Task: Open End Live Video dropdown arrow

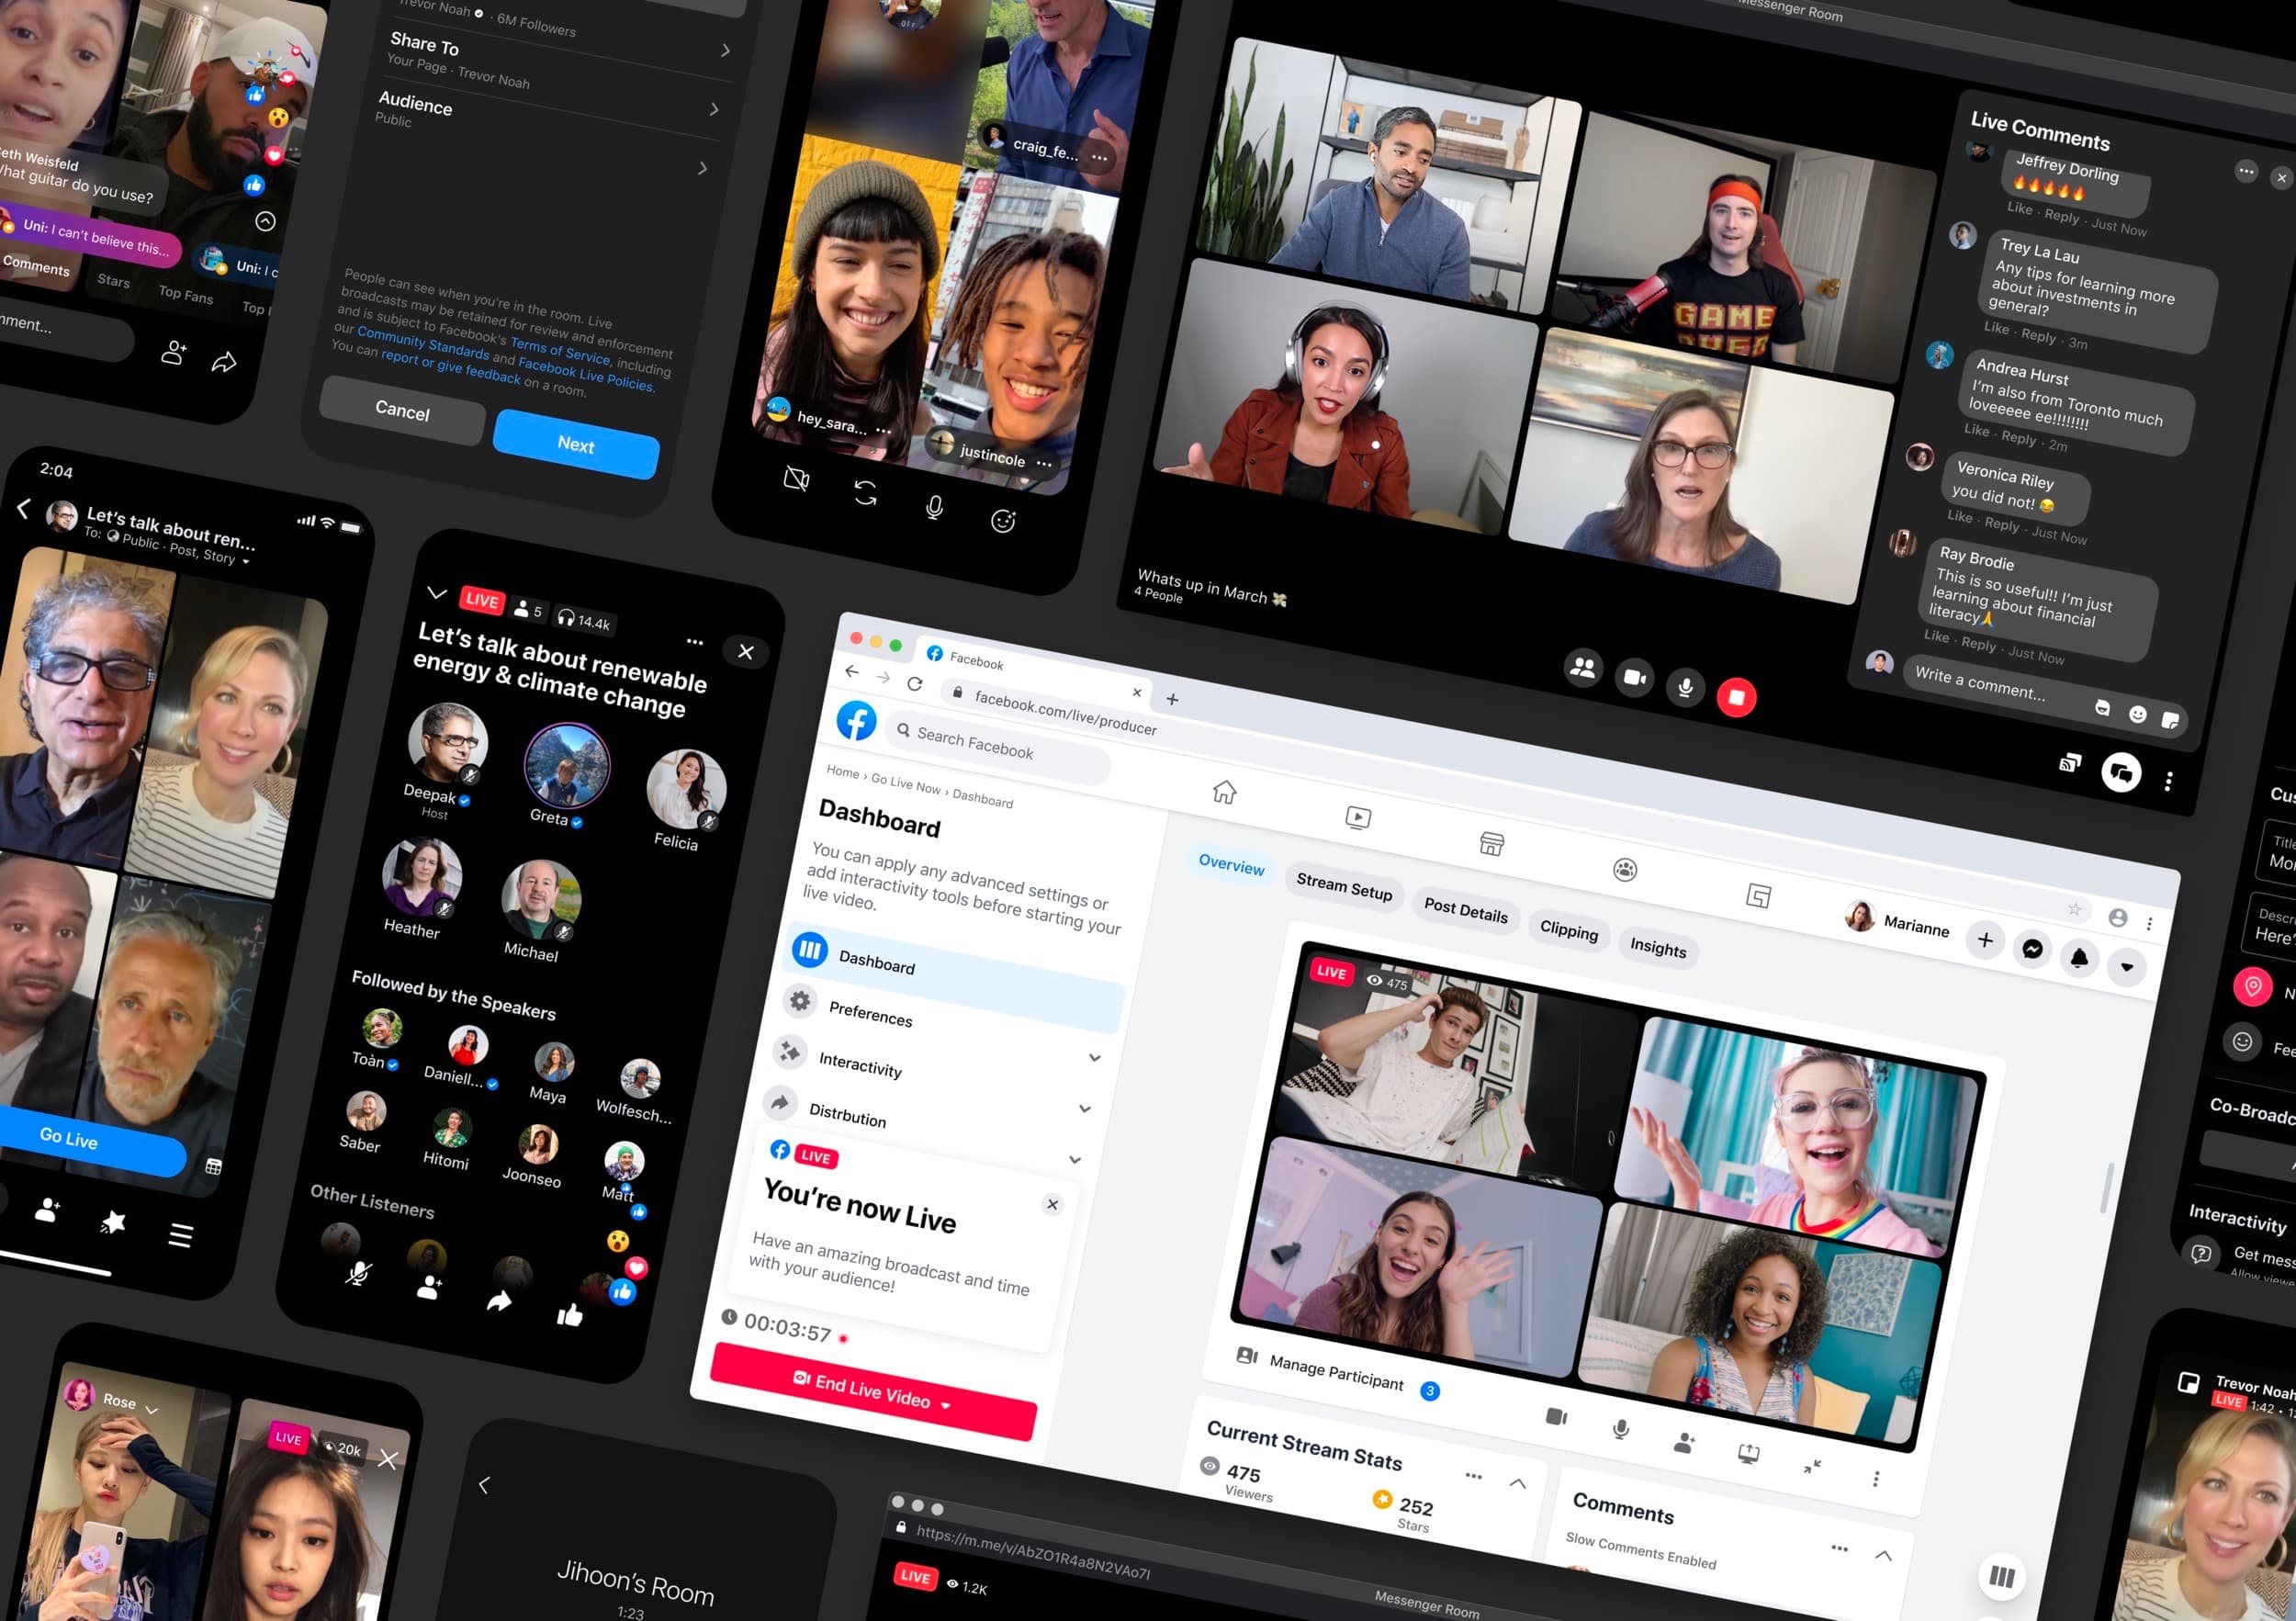Action: tap(946, 1405)
